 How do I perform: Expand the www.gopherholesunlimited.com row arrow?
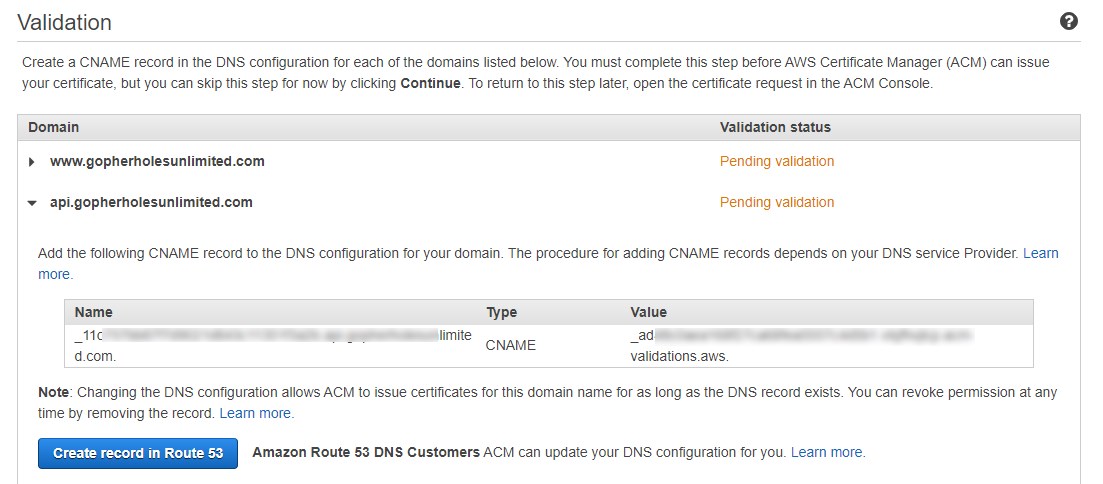point(32,162)
